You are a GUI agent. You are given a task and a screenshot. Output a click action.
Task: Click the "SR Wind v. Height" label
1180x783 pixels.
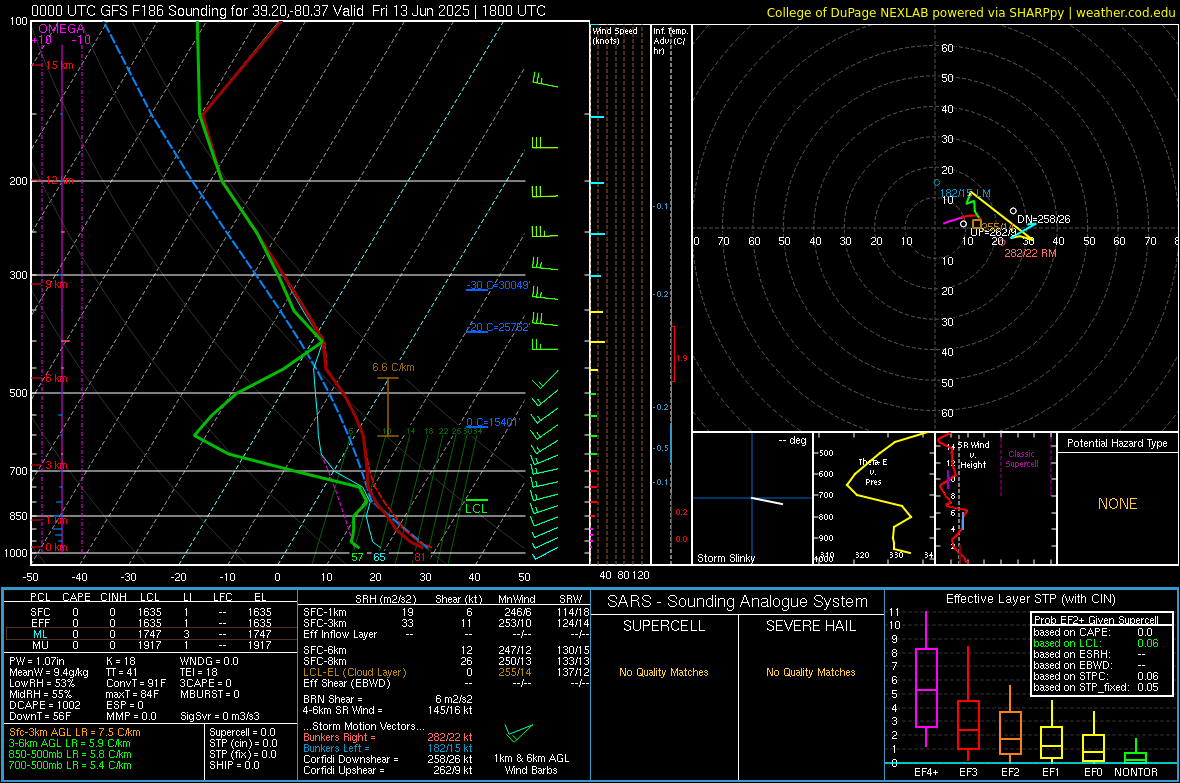(x=973, y=455)
